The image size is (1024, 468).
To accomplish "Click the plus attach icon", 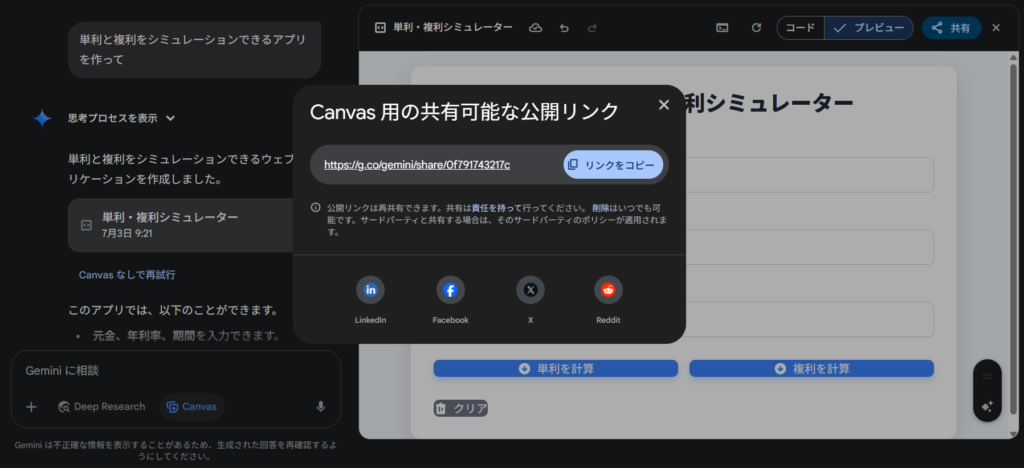I will pos(31,407).
